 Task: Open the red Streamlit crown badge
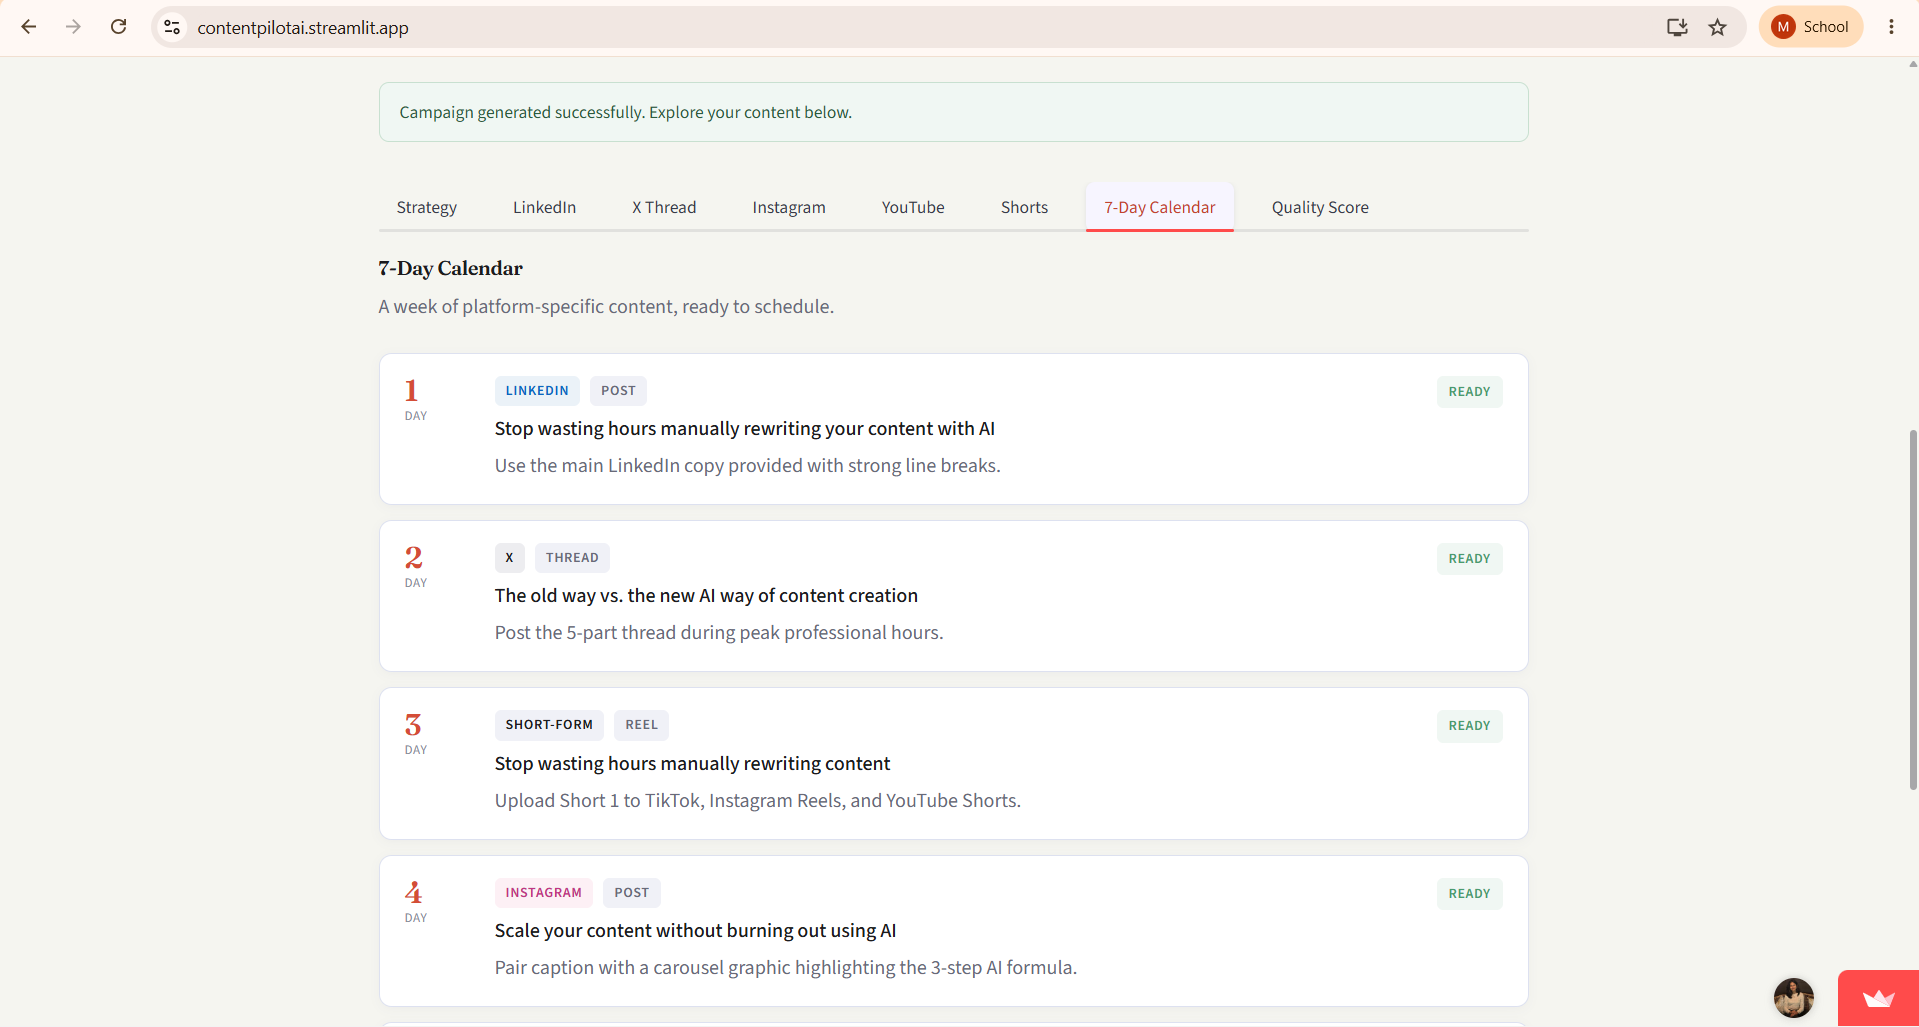click(1878, 998)
